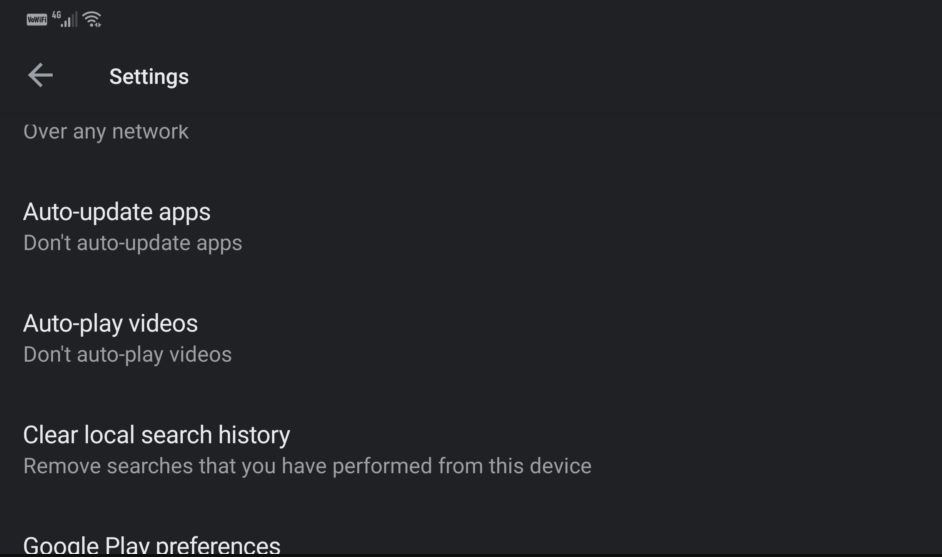Tap the back arrow in Settings header

(40, 75)
